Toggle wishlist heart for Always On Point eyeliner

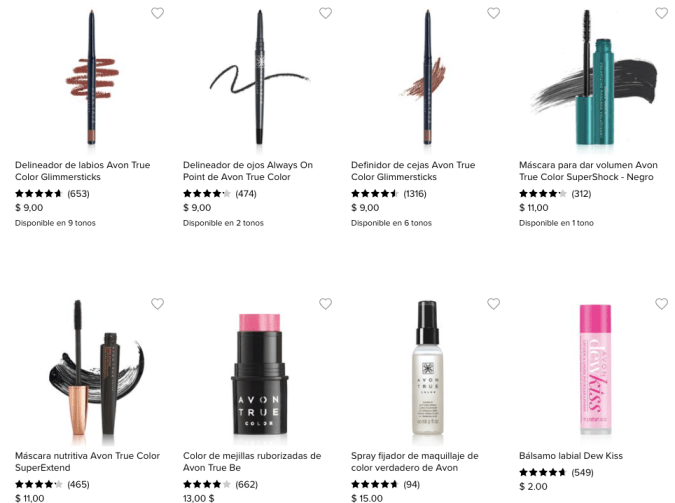325,13
